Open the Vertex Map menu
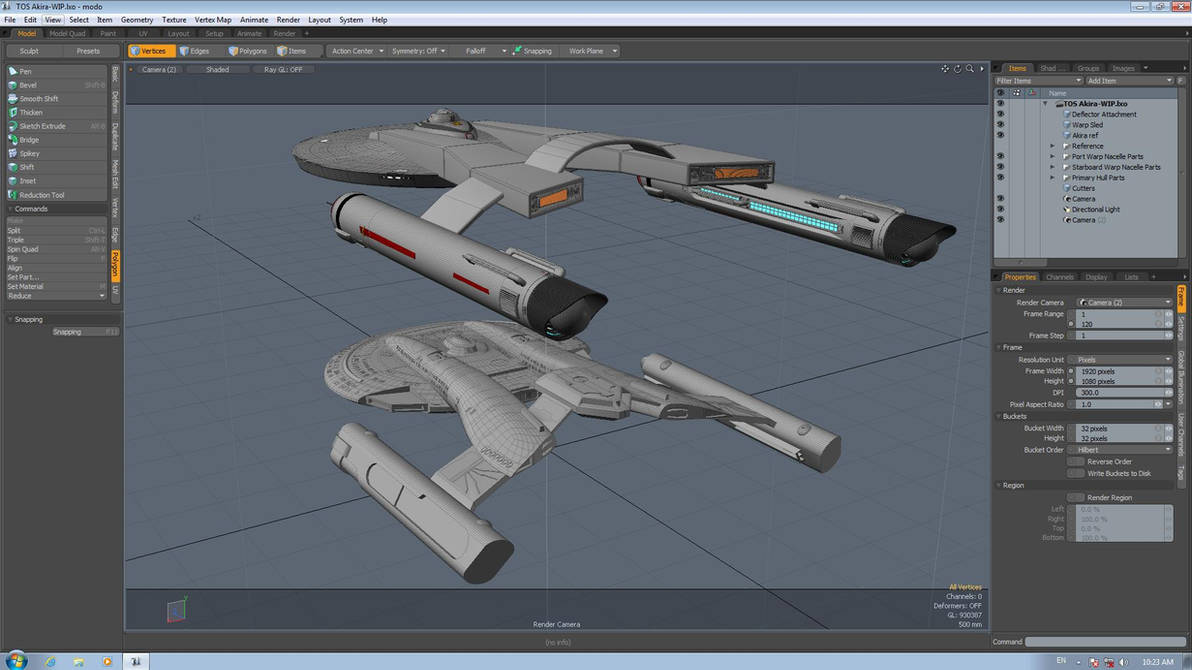This screenshot has height=670, width=1192. [x=213, y=20]
